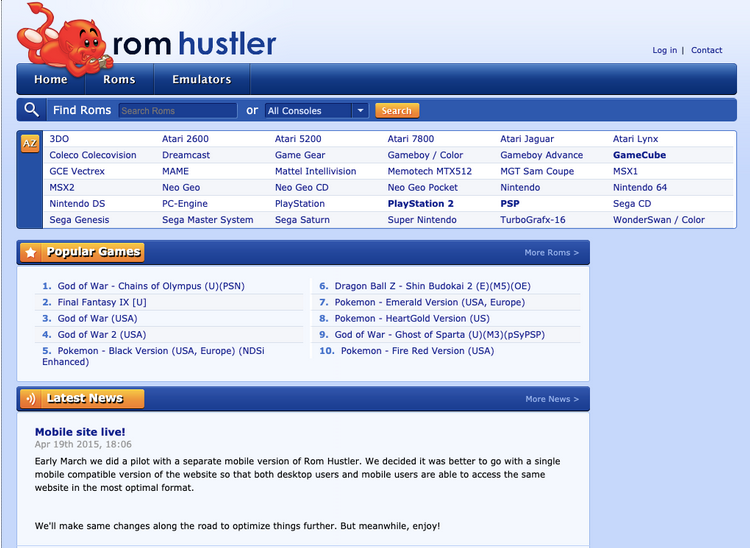Open the All Consoles dropdown

pyautogui.click(x=316, y=110)
